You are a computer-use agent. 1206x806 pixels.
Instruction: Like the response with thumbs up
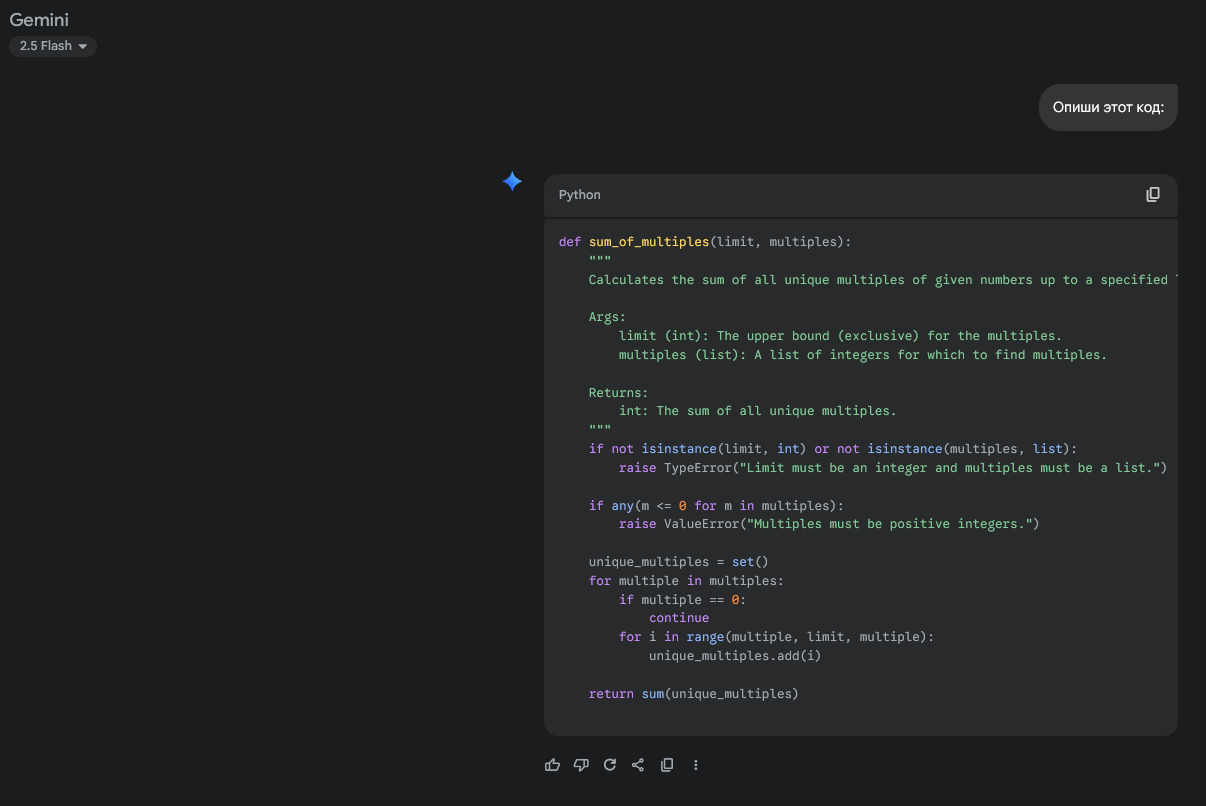(552, 765)
